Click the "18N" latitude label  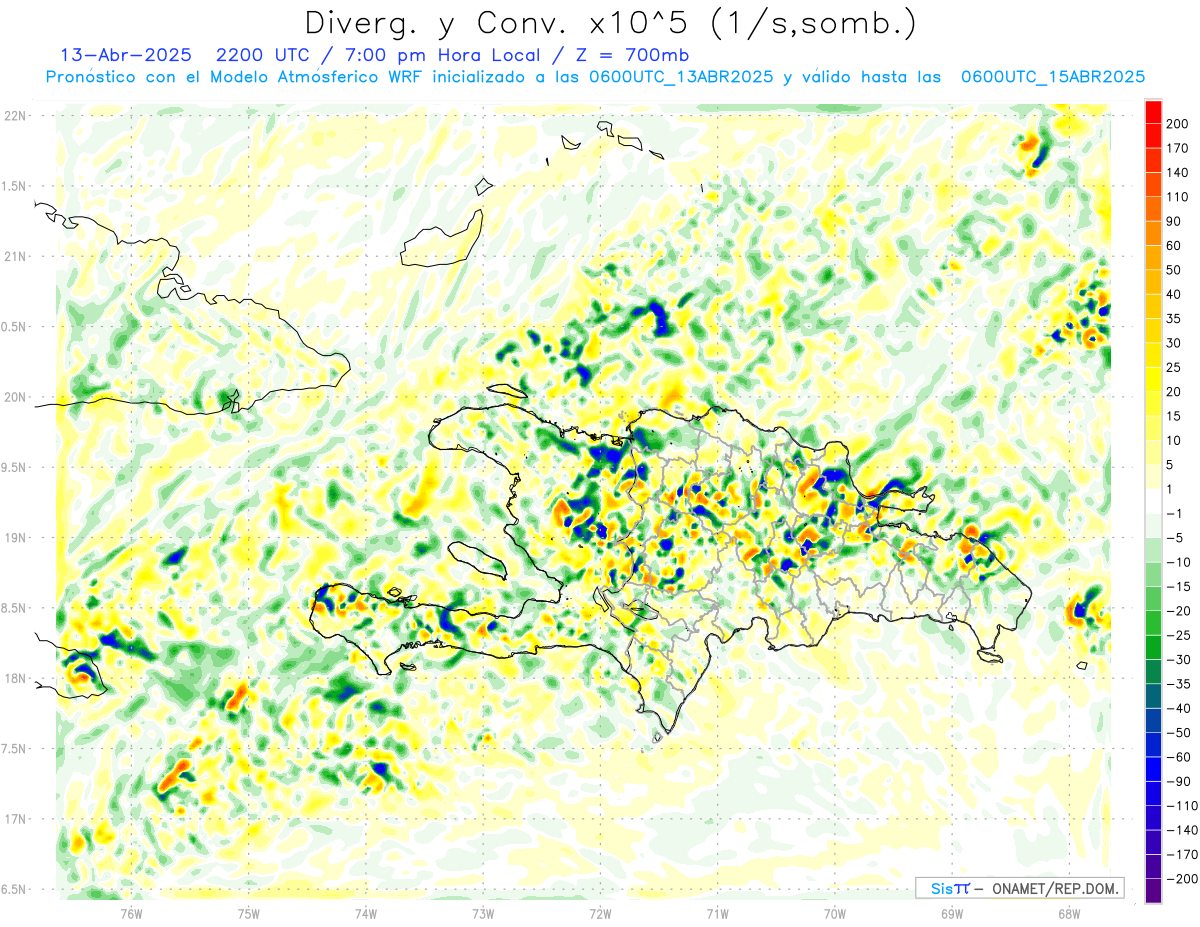click(x=14, y=678)
